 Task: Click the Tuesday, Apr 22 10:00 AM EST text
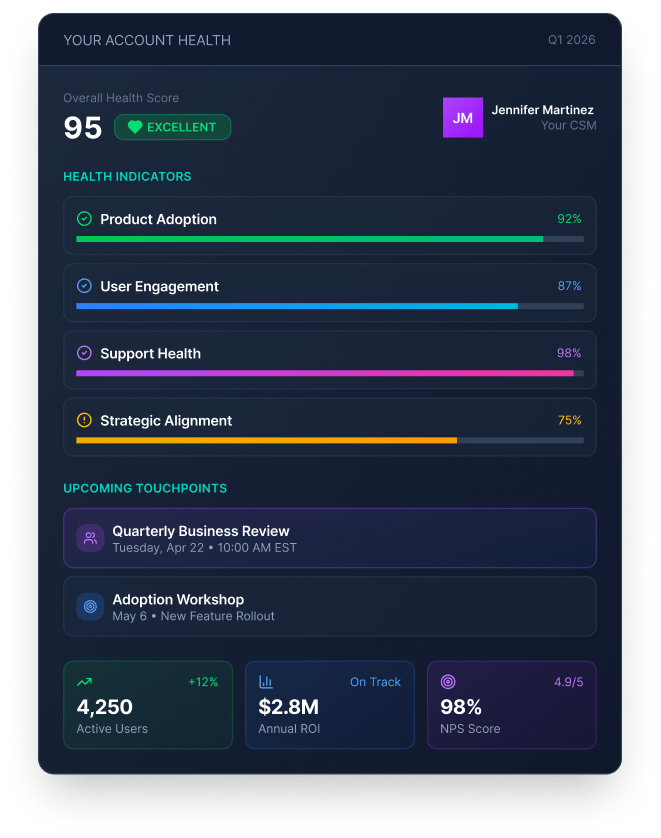coord(205,548)
